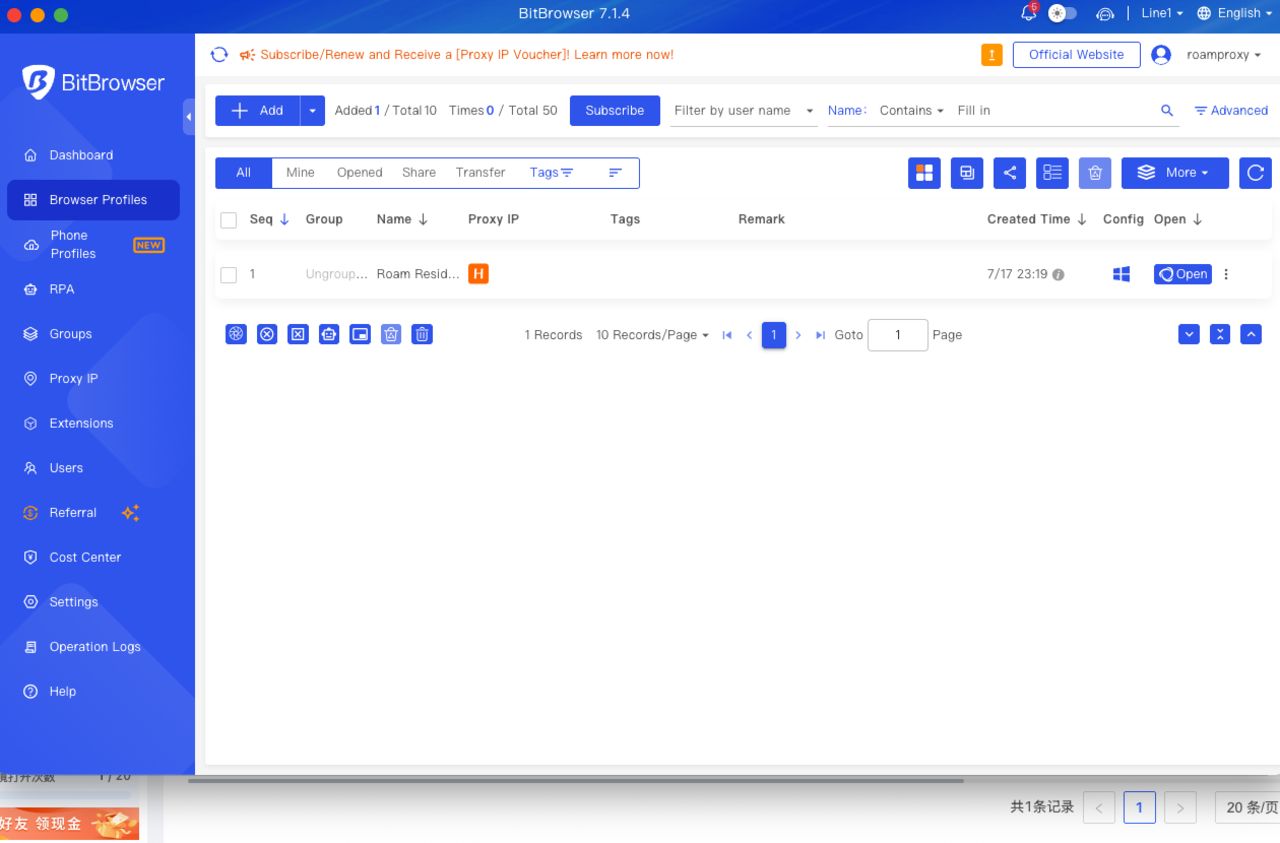Open the Subscribe/Renew Proxy IP Voucher link
Screen dimensions: 1280x843
467,55
